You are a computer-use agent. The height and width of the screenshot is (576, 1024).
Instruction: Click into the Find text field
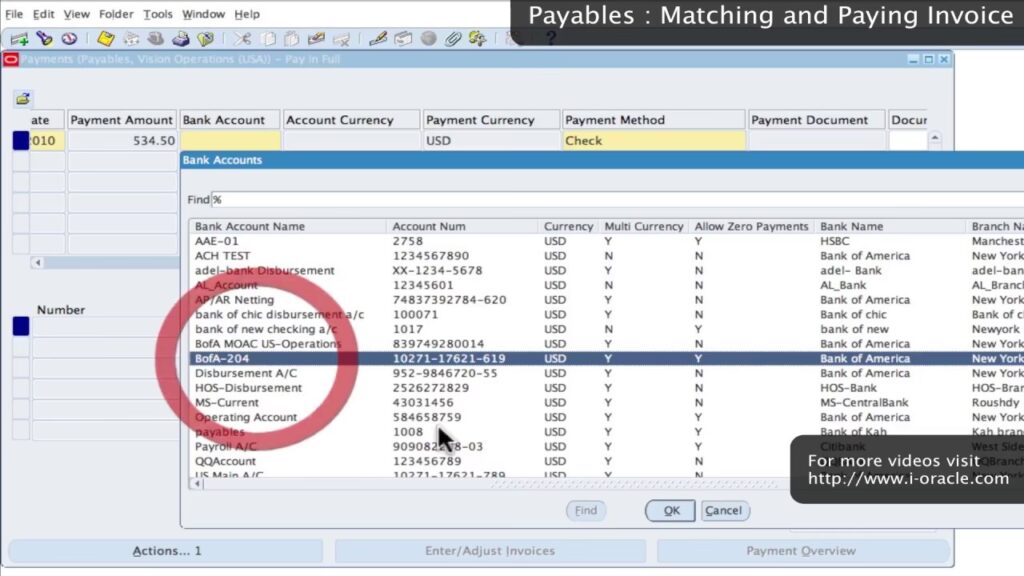tap(600, 200)
